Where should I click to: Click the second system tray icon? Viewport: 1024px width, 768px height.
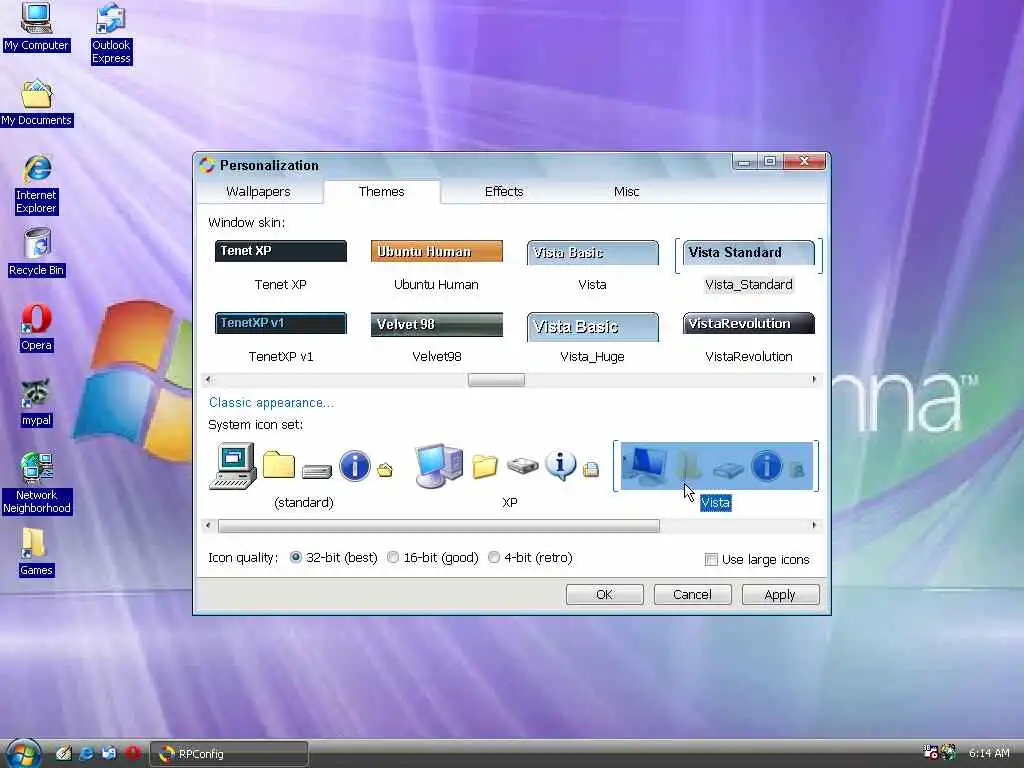click(948, 752)
